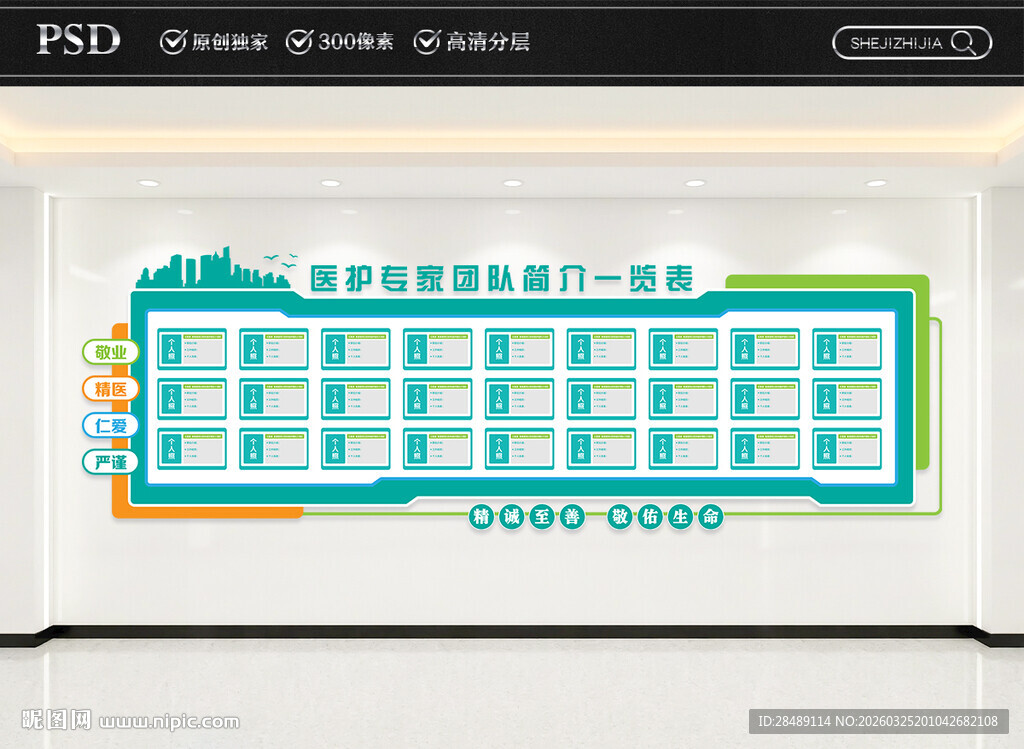Viewport: 1024px width, 749px height.
Task: Click the magnifier search icon
Action: pyautogui.click(x=964, y=44)
